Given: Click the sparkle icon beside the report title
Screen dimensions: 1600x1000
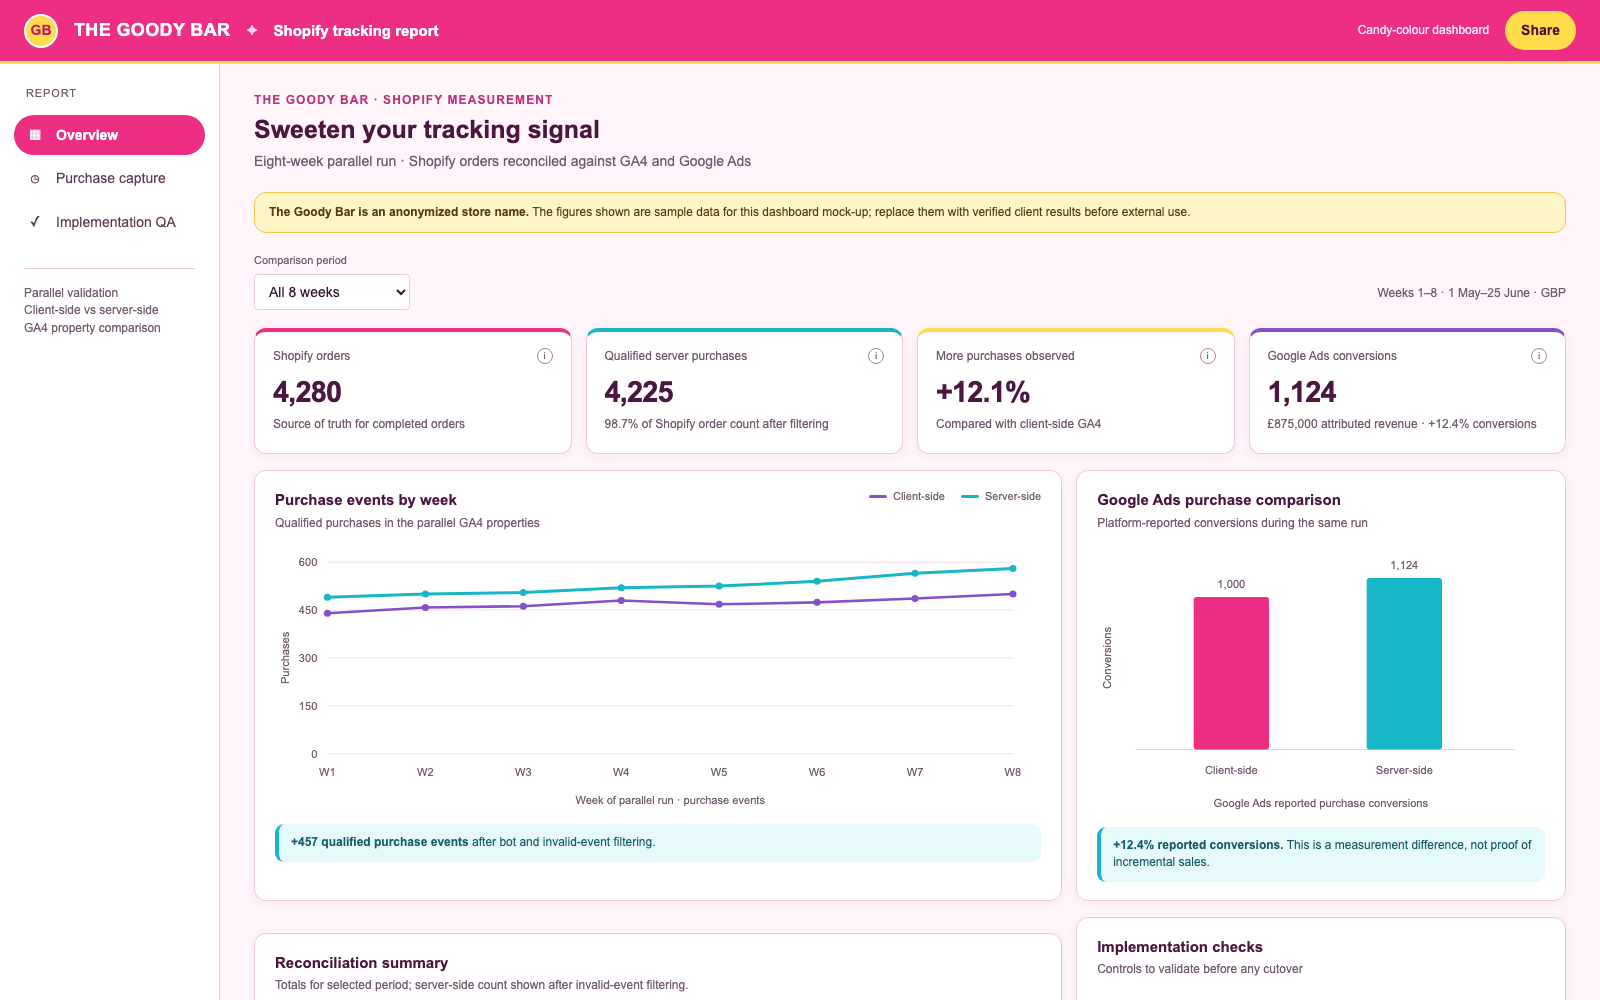Looking at the screenshot, I should [252, 30].
